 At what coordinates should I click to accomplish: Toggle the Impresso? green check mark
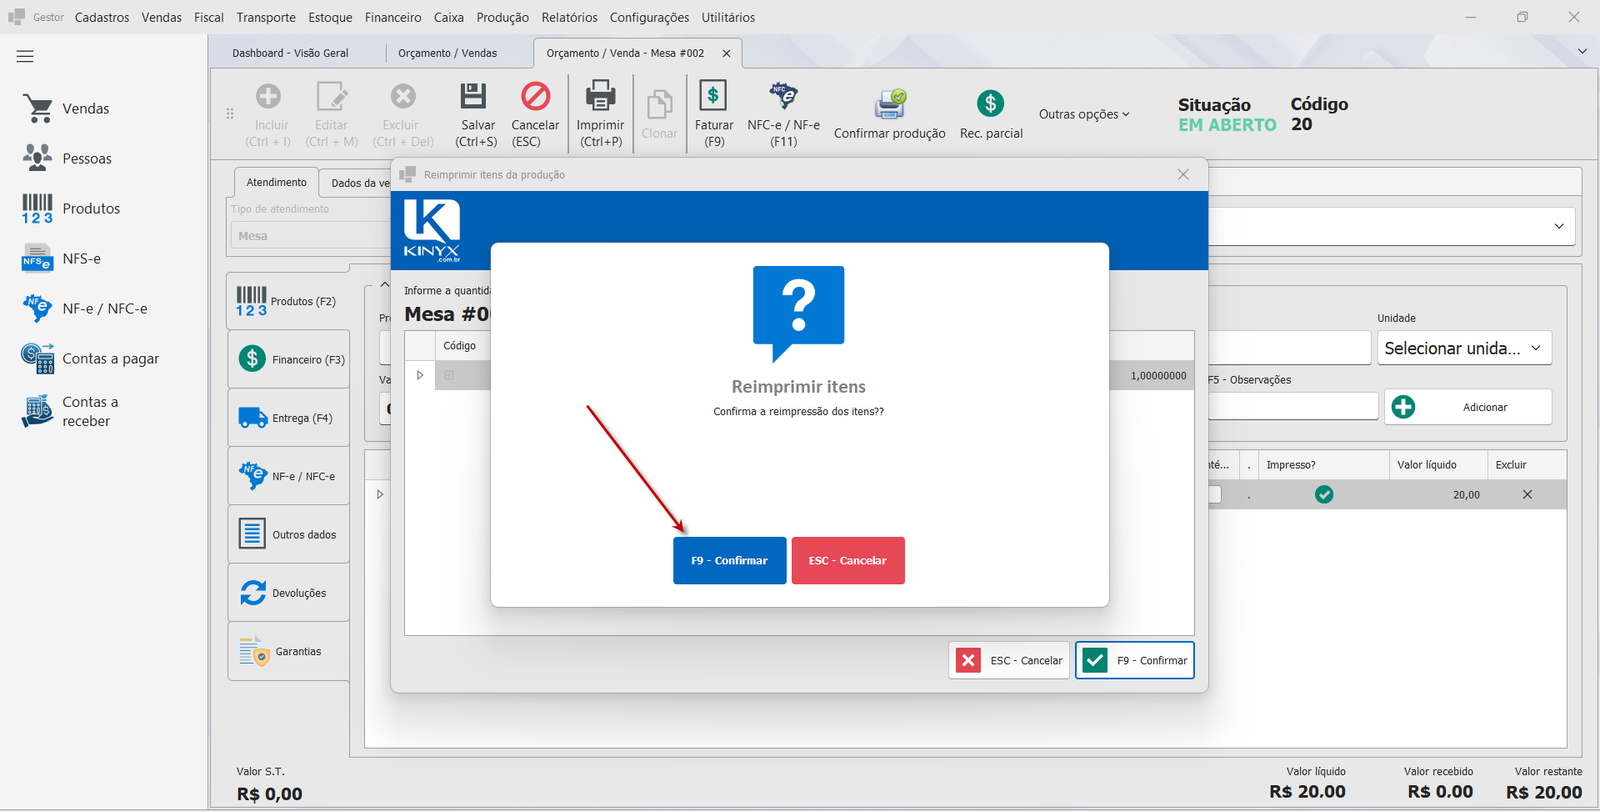[x=1324, y=494]
